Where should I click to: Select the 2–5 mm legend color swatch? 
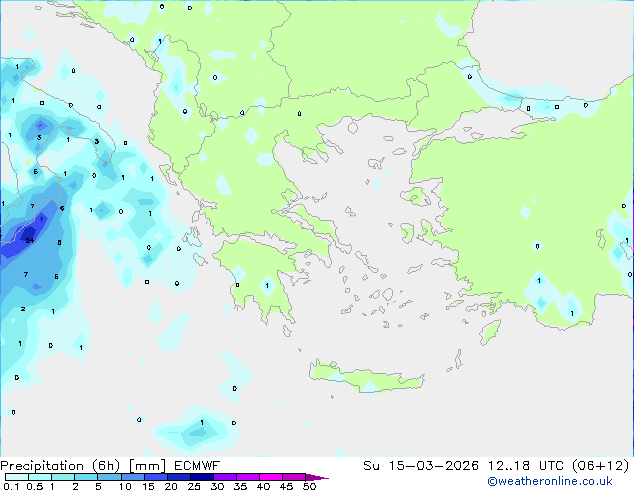86,477
